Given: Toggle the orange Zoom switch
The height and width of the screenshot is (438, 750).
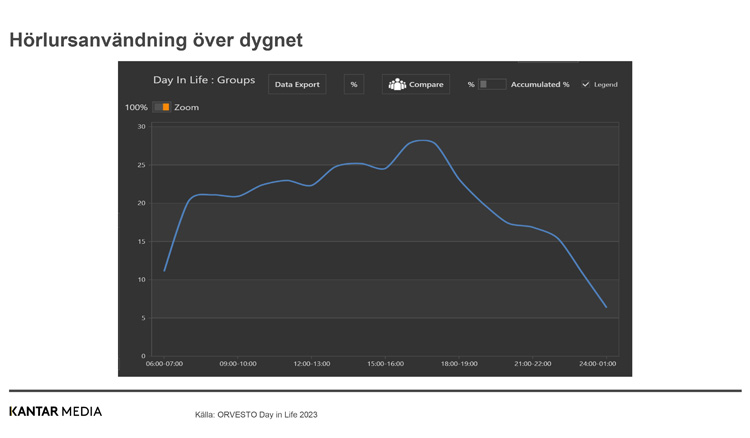Looking at the screenshot, I should point(161,107).
